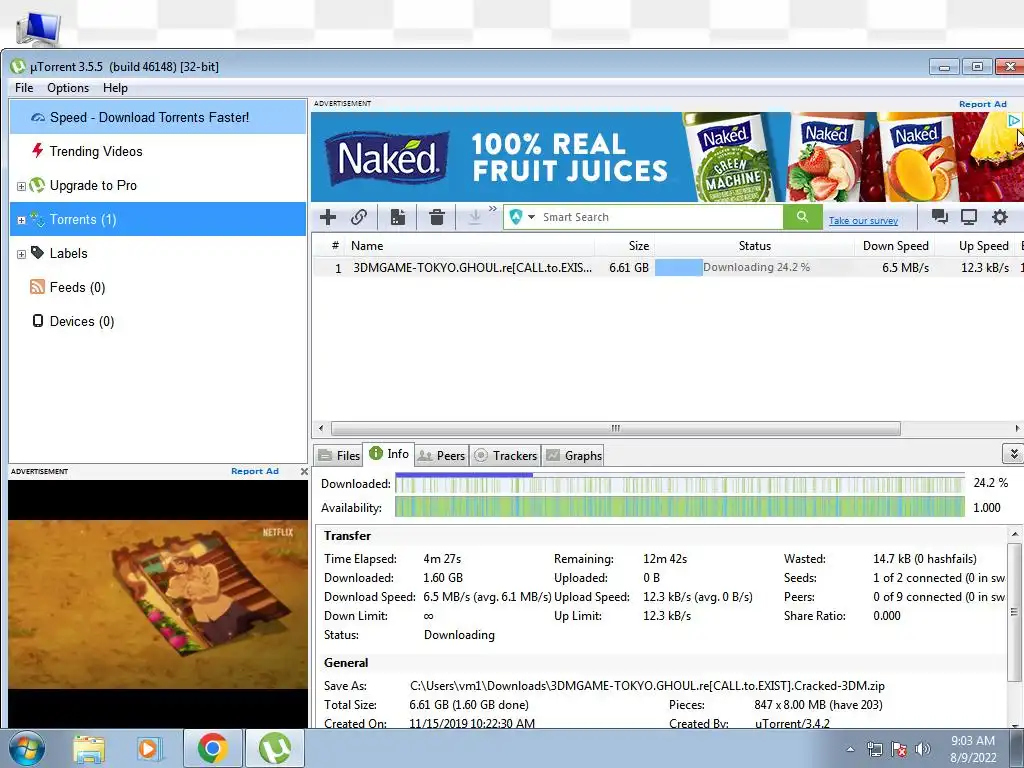Click the Trending Videos lightning icon

click(x=37, y=151)
